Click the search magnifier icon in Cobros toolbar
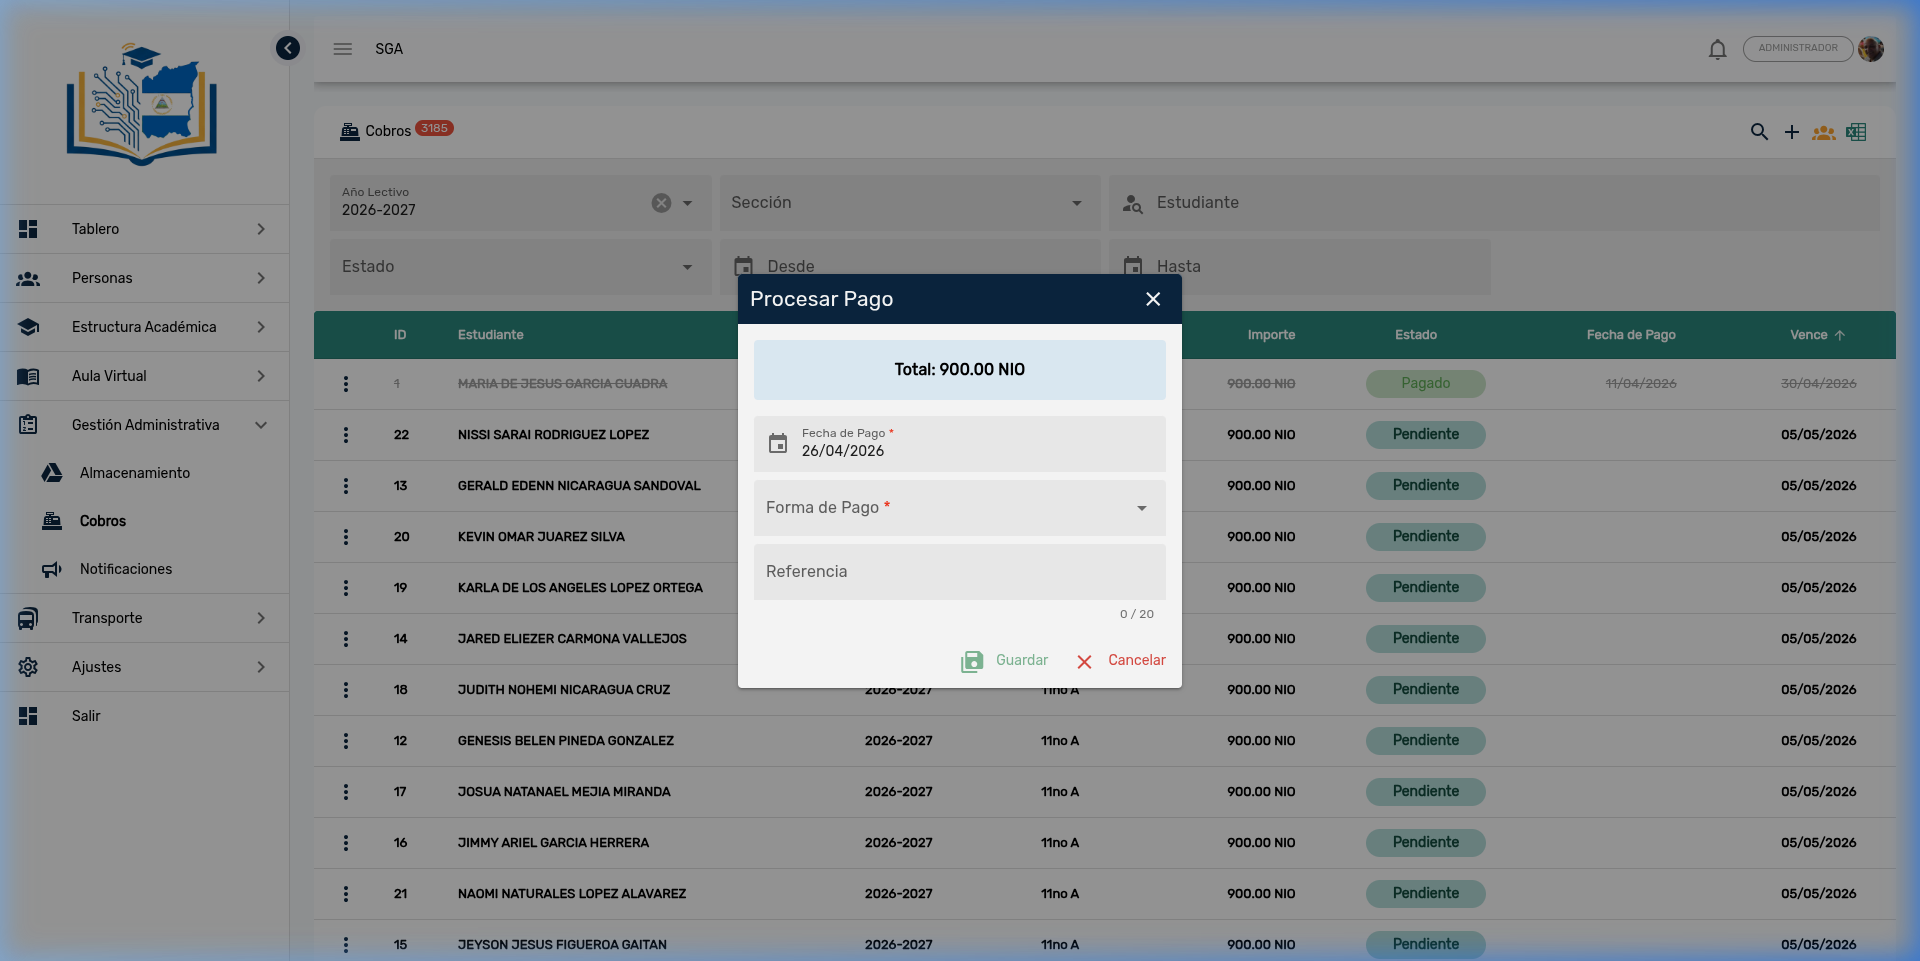Viewport: 1920px width, 961px height. 1759,132
